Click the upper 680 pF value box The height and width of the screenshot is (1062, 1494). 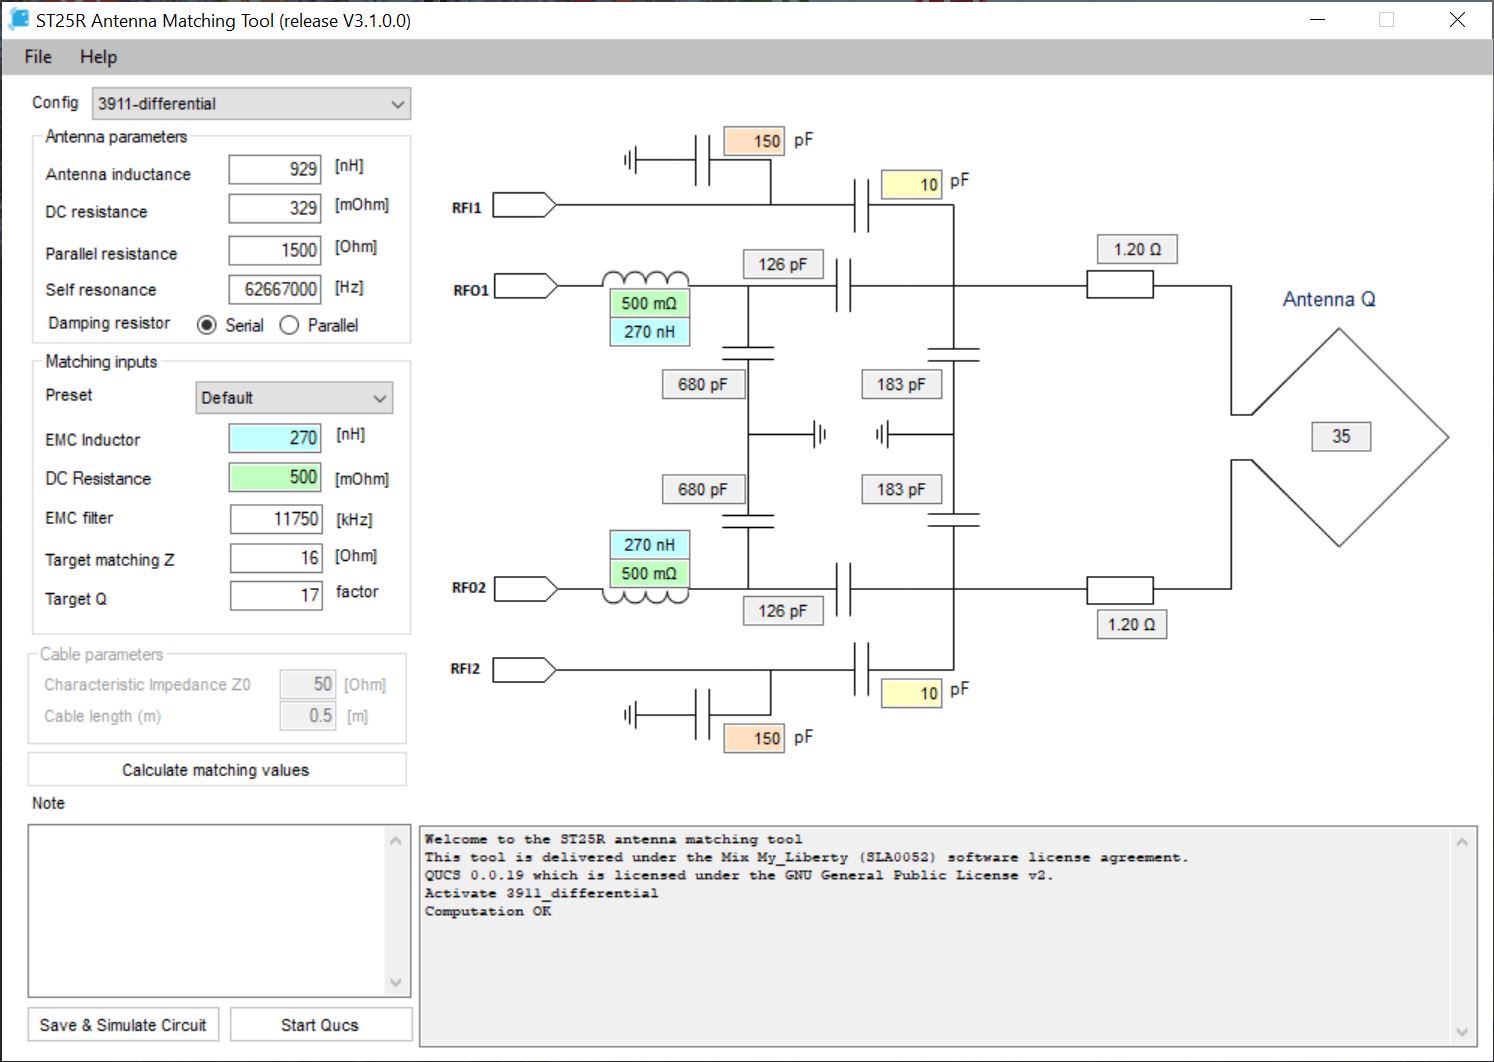coord(703,384)
